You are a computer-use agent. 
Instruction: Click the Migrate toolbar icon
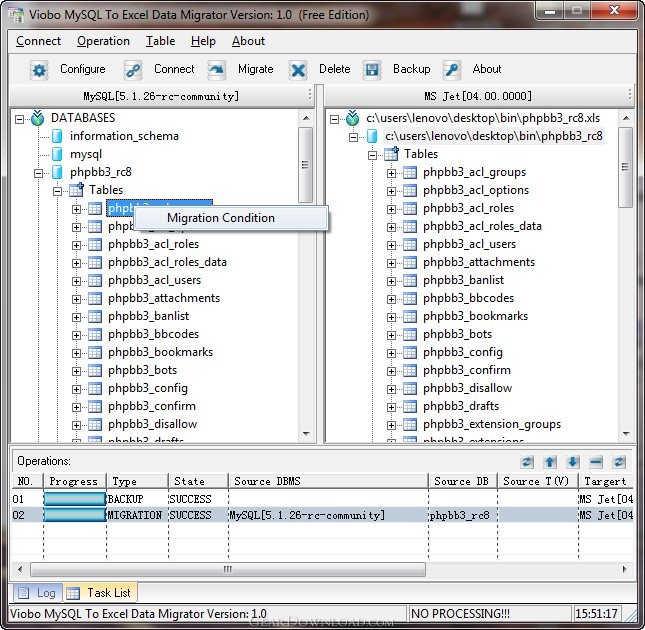(217, 70)
